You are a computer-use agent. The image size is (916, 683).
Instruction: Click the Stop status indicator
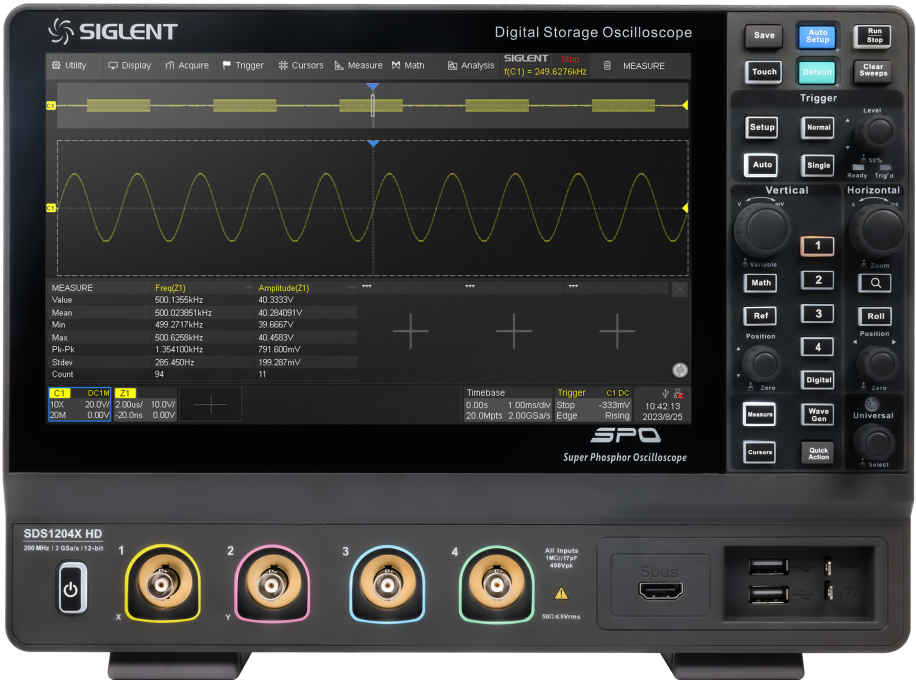click(x=570, y=59)
